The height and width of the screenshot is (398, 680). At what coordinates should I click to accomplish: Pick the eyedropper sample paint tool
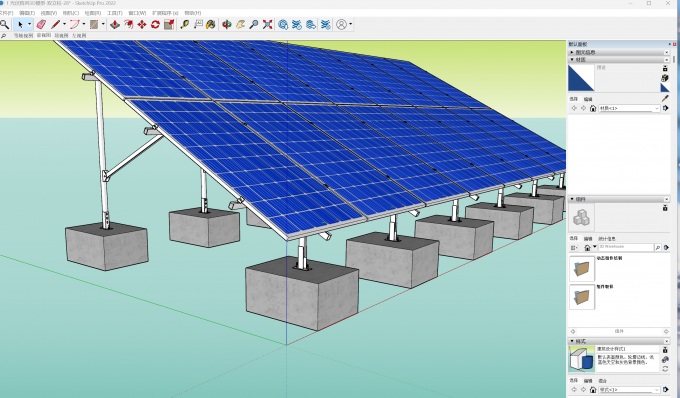tap(665, 98)
